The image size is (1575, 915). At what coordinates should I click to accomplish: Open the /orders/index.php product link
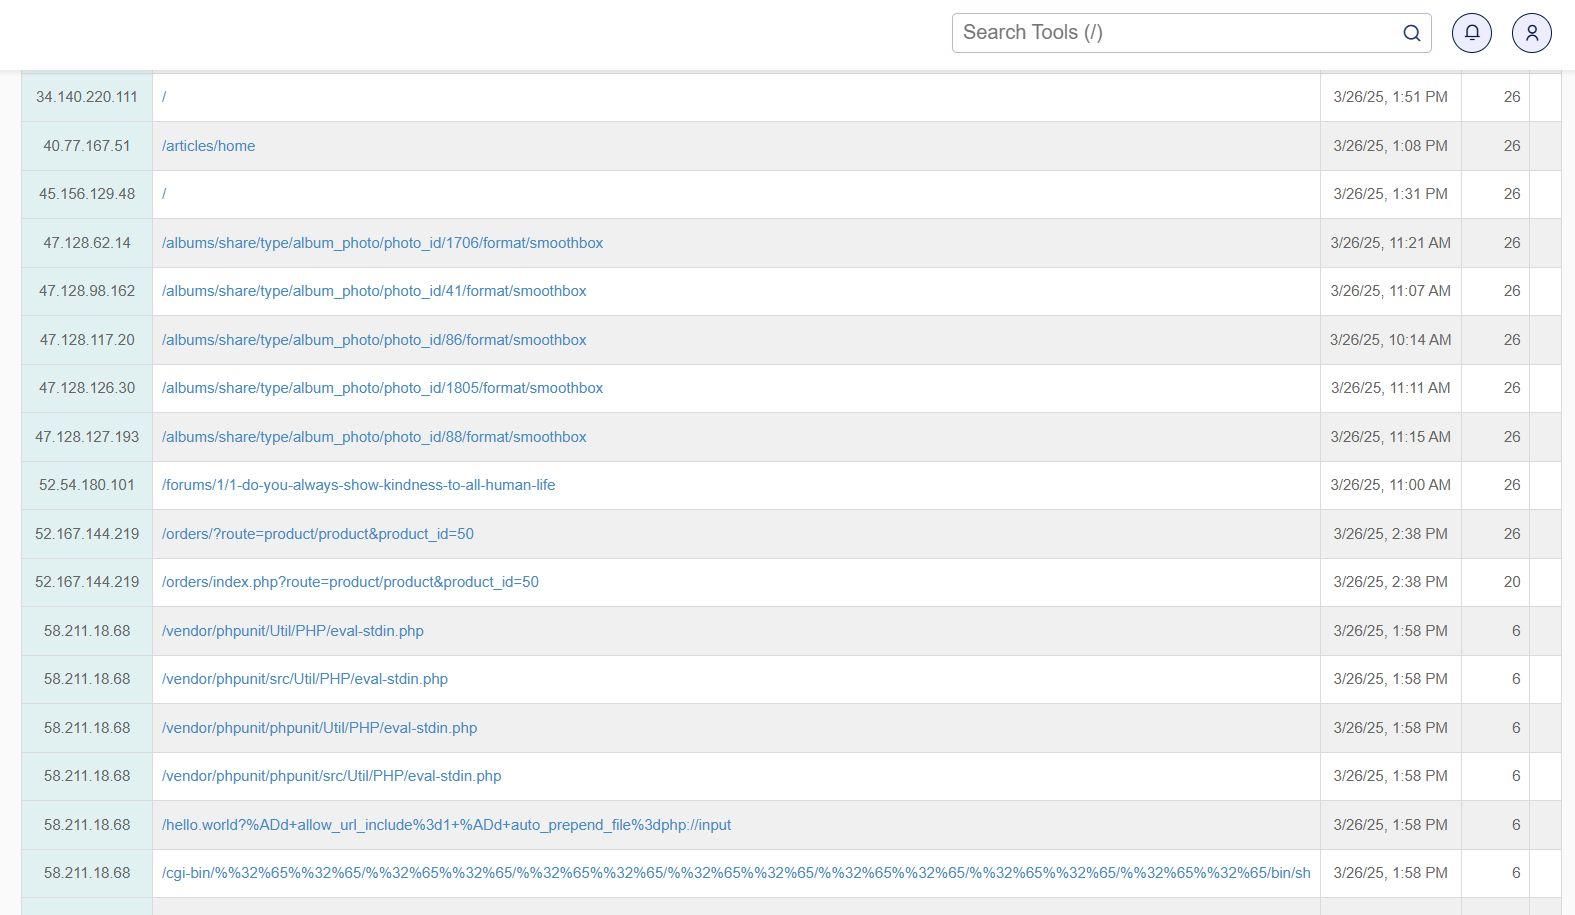tap(350, 582)
